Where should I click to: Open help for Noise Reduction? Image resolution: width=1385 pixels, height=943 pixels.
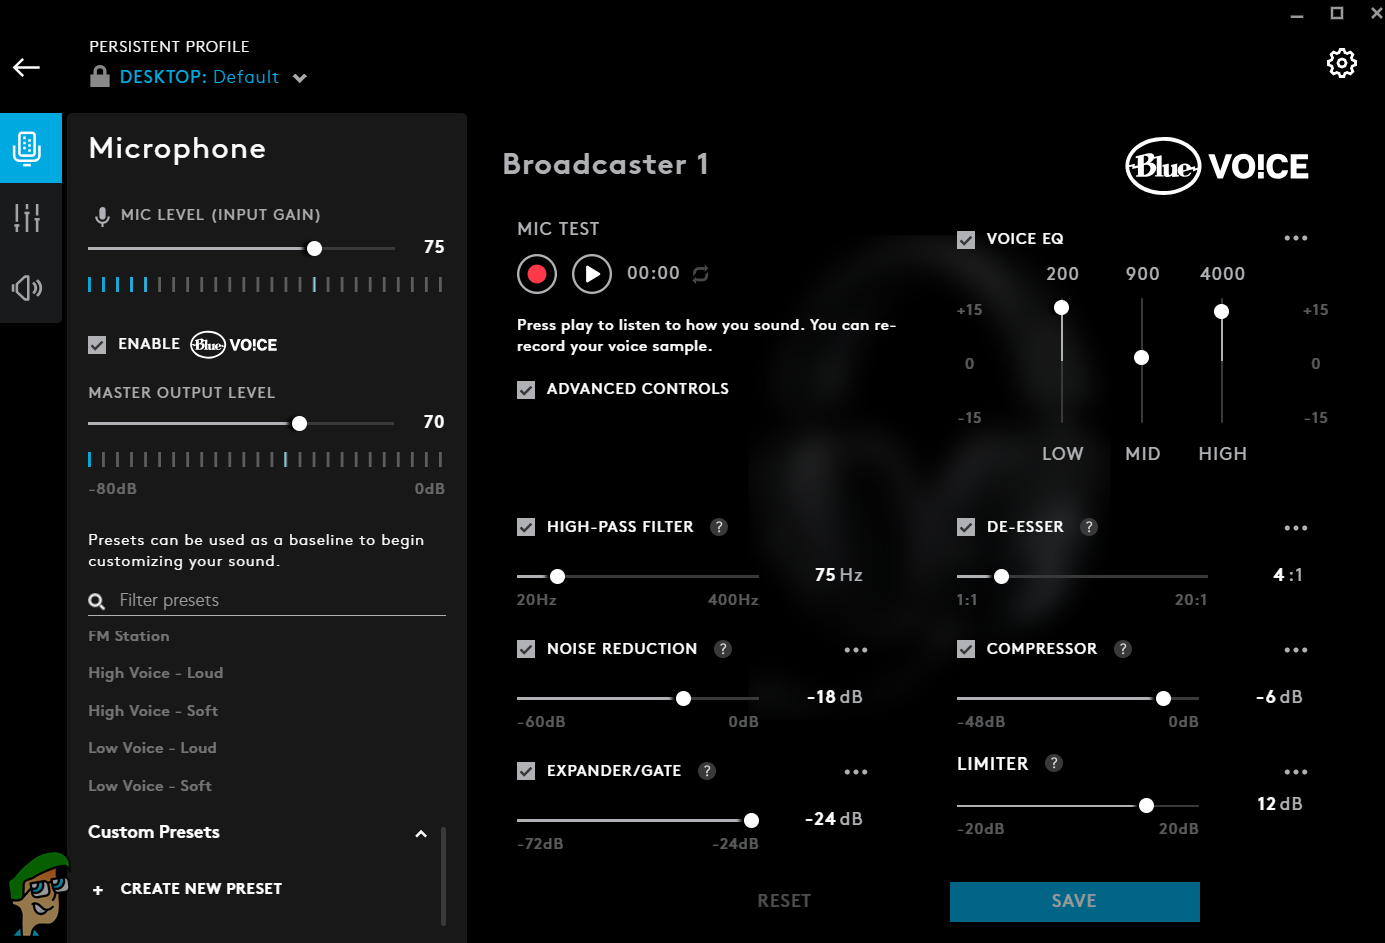[x=723, y=649]
